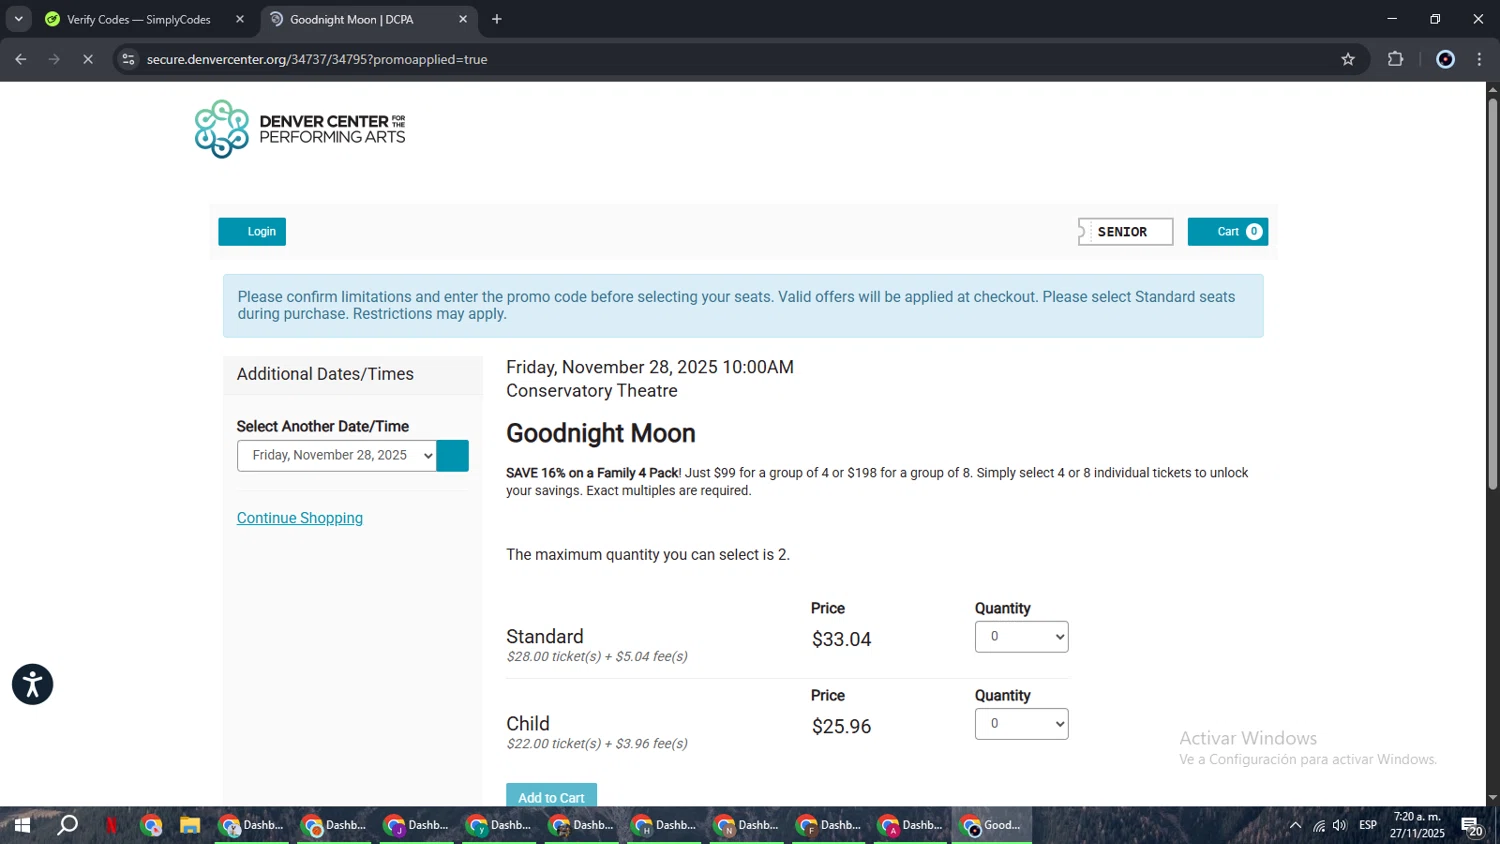Open the notification center with 20 badge

tap(1472, 826)
